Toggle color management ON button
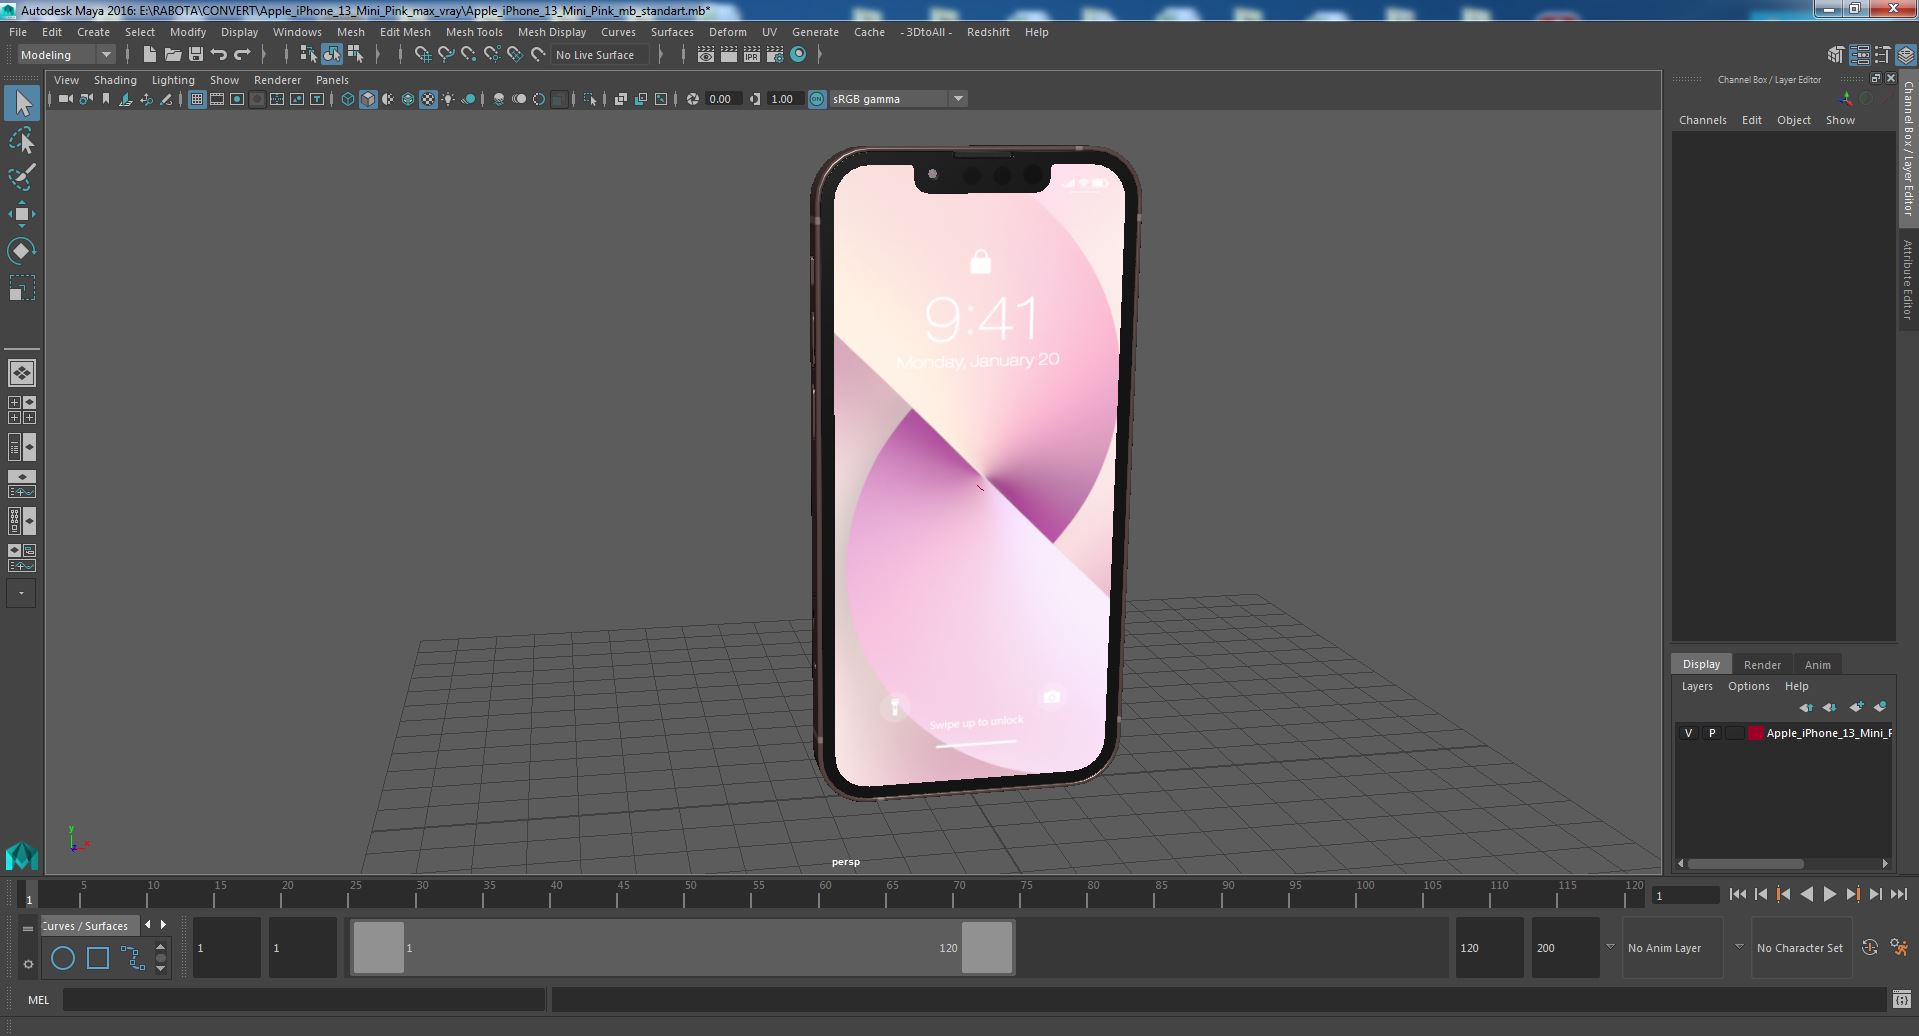The height and width of the screenshot is (1036, 1919). coord(817,99)
